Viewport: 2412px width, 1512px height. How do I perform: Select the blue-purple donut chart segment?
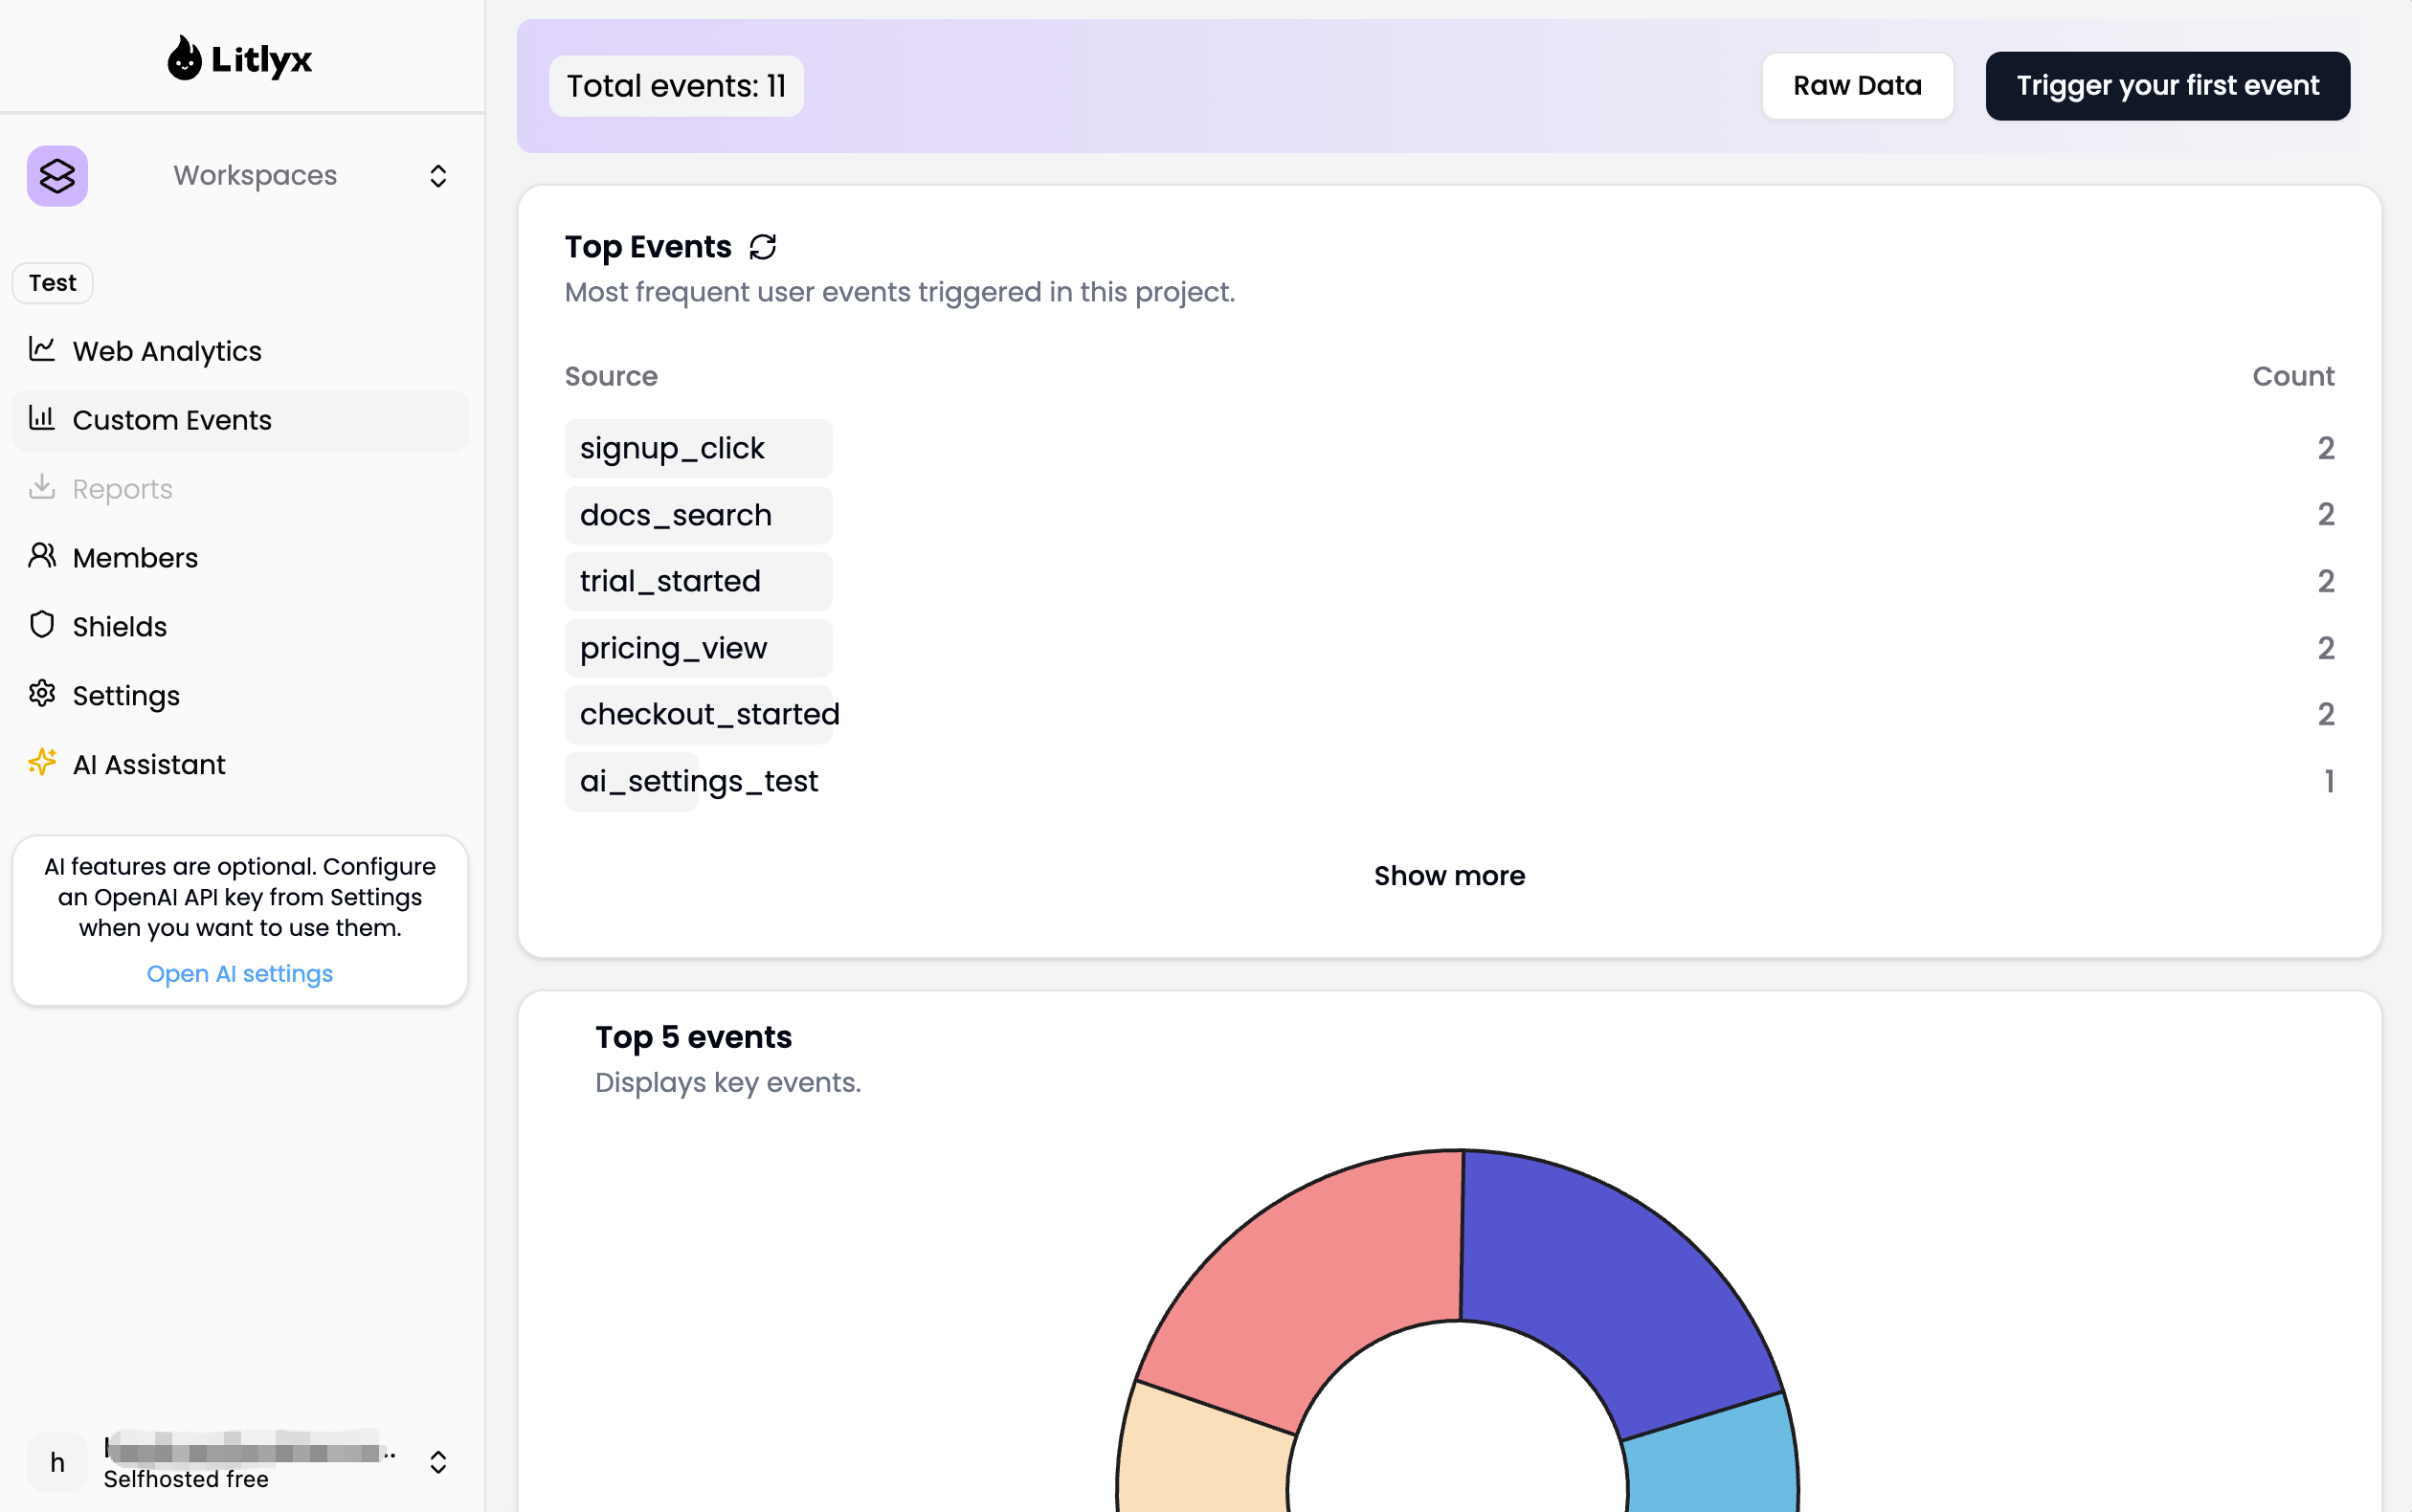(x=1620, y=1290)
